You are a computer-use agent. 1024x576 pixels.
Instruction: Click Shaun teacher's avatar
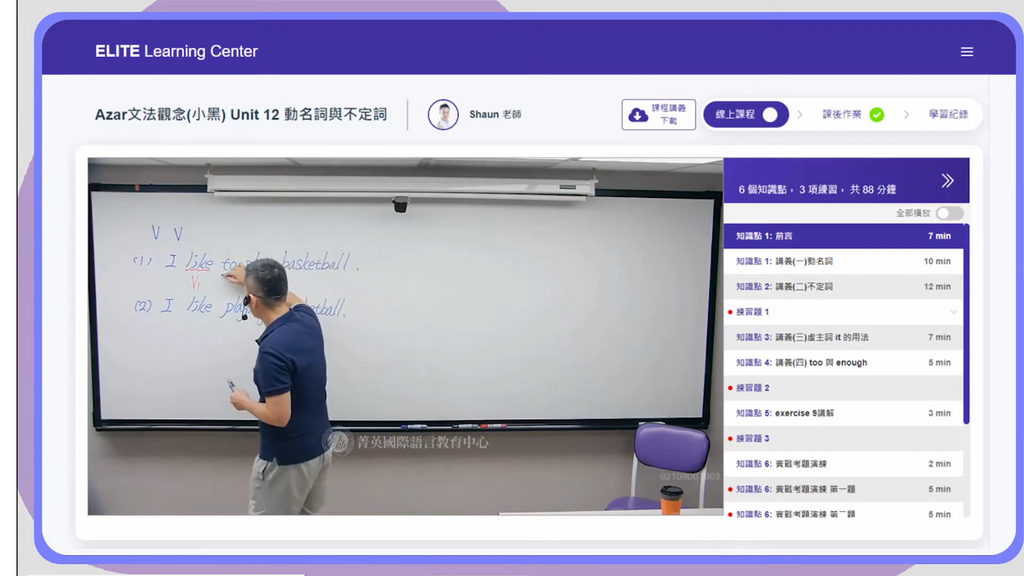[x=443, y=115]
